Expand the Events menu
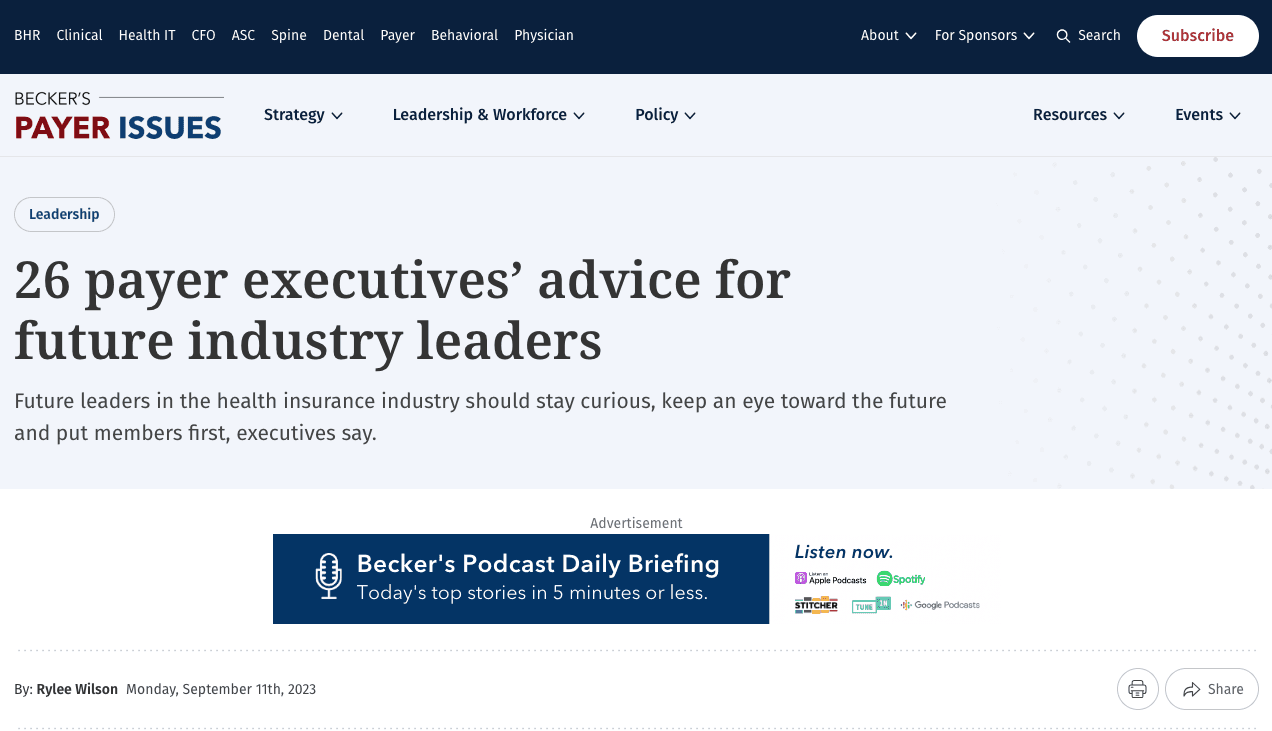1272x731 pixels. pos(1208,115)
